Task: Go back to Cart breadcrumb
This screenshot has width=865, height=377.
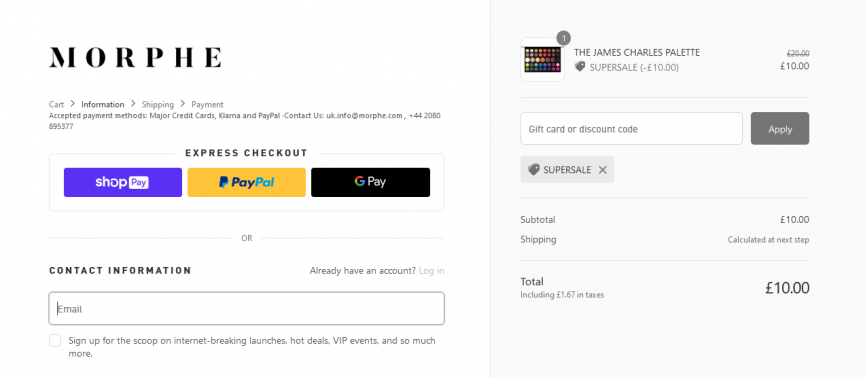Action: 56,104
